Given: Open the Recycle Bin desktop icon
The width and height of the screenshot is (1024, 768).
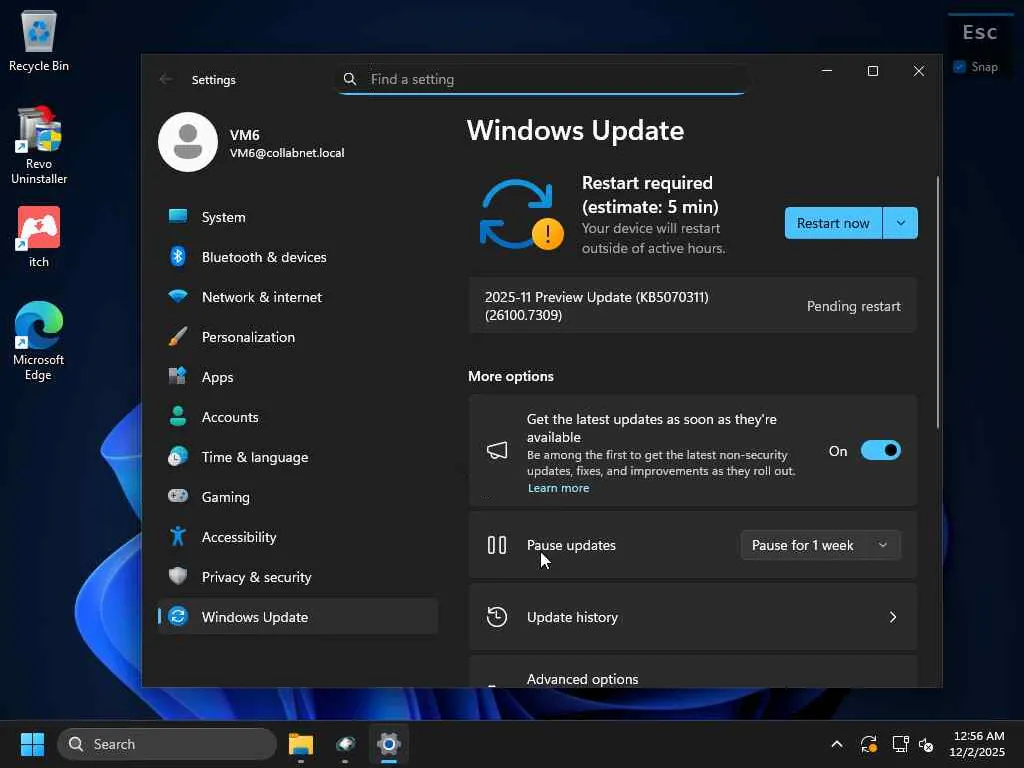Looking at the screenshot, I should 39,40.
